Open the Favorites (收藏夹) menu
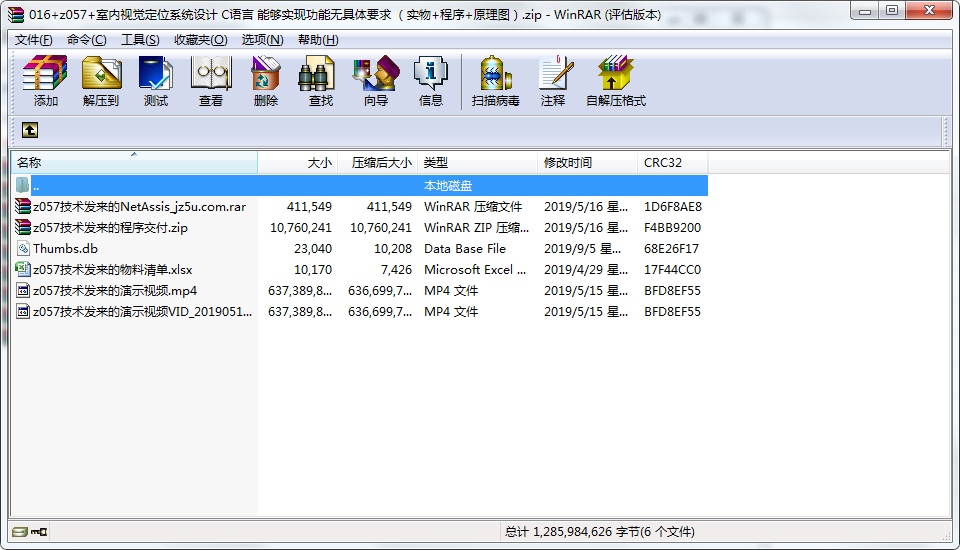Viewport: 960px width, 550px height. click(200, 40)
